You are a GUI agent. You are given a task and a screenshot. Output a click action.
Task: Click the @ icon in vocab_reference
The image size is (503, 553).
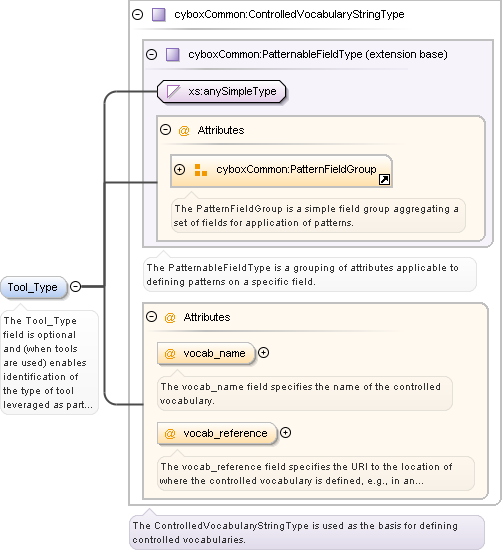[170, 433]
